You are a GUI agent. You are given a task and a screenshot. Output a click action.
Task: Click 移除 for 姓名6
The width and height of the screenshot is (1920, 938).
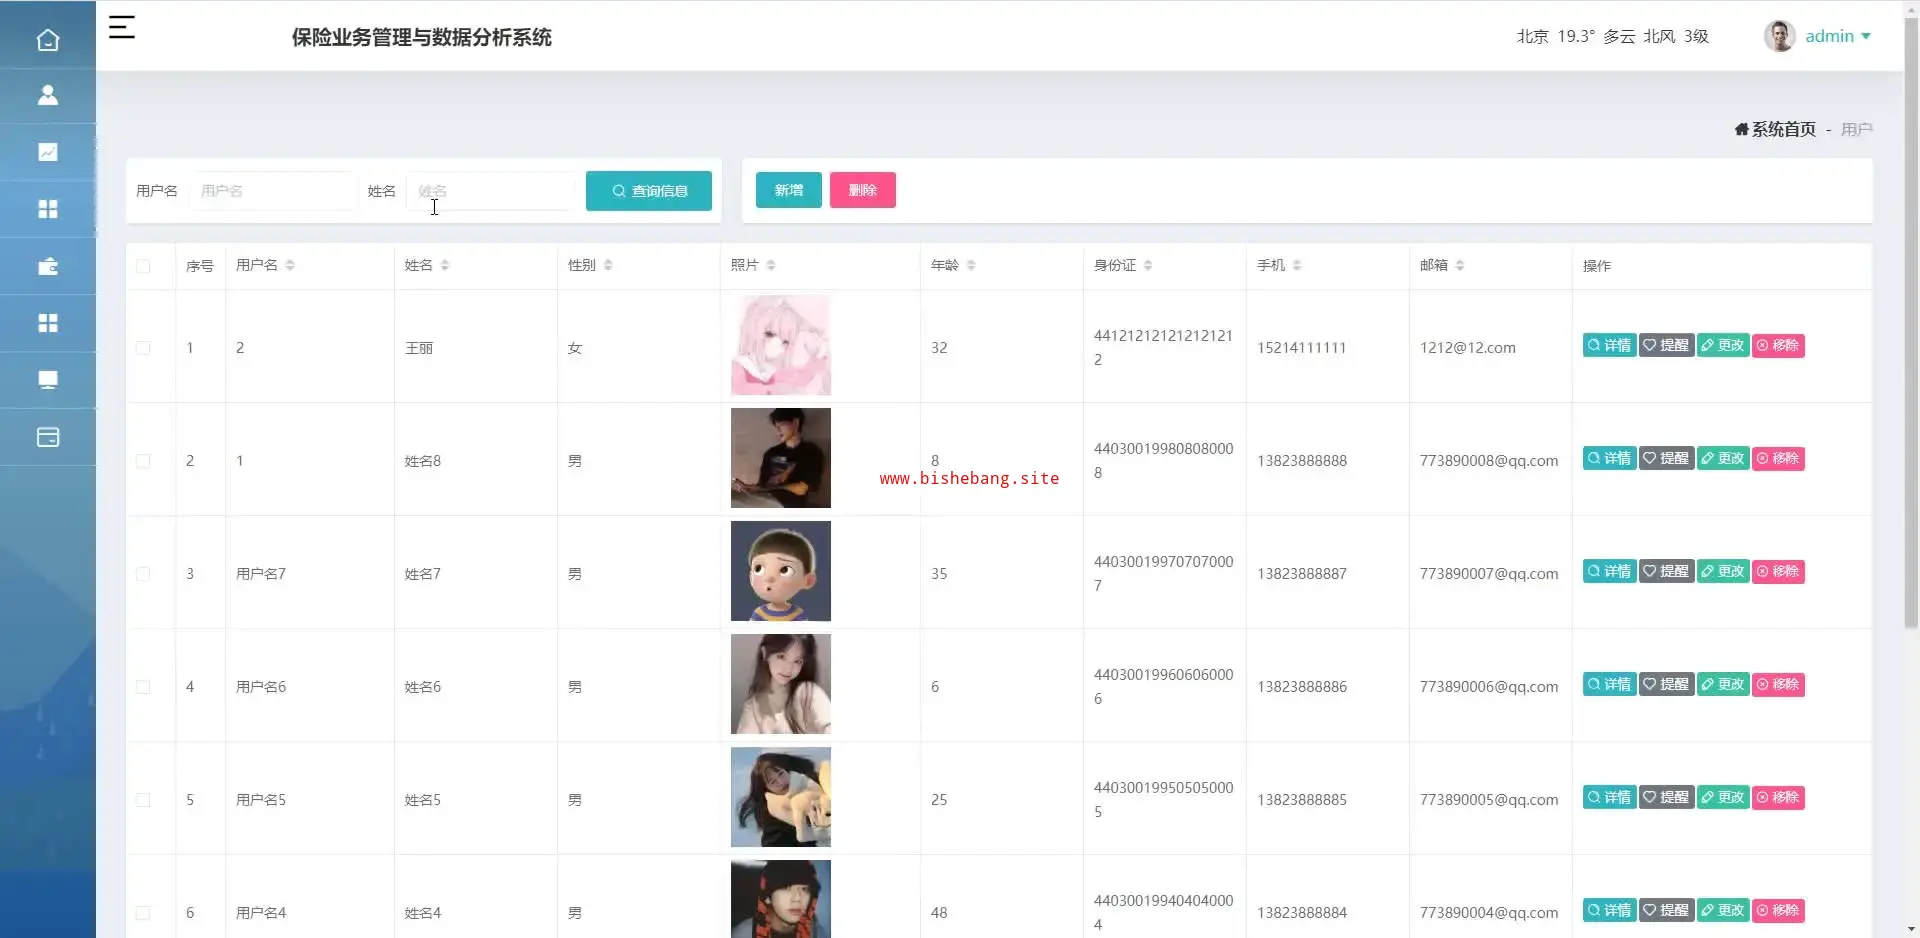pyautogui.click(x=1778, y=685)
